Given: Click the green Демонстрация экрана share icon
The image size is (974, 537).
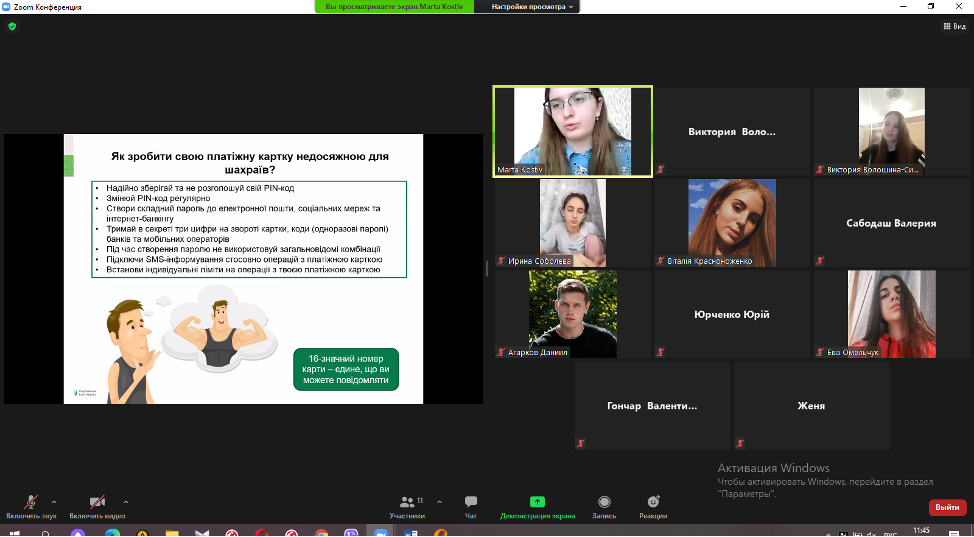Looking at the screenshot, I should pos(537,502).
